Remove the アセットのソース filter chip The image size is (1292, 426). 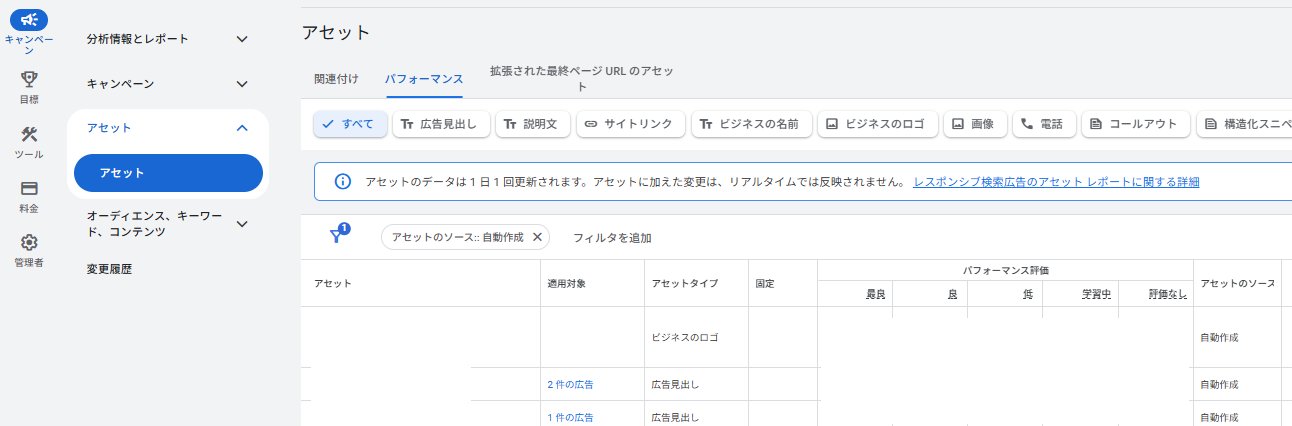coord(537,237)
